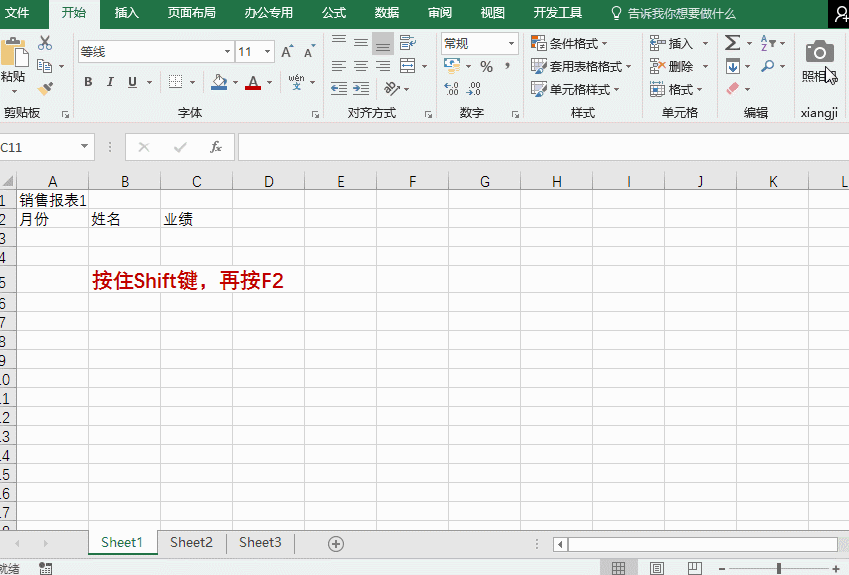Click the 条件格式 button

569,43
